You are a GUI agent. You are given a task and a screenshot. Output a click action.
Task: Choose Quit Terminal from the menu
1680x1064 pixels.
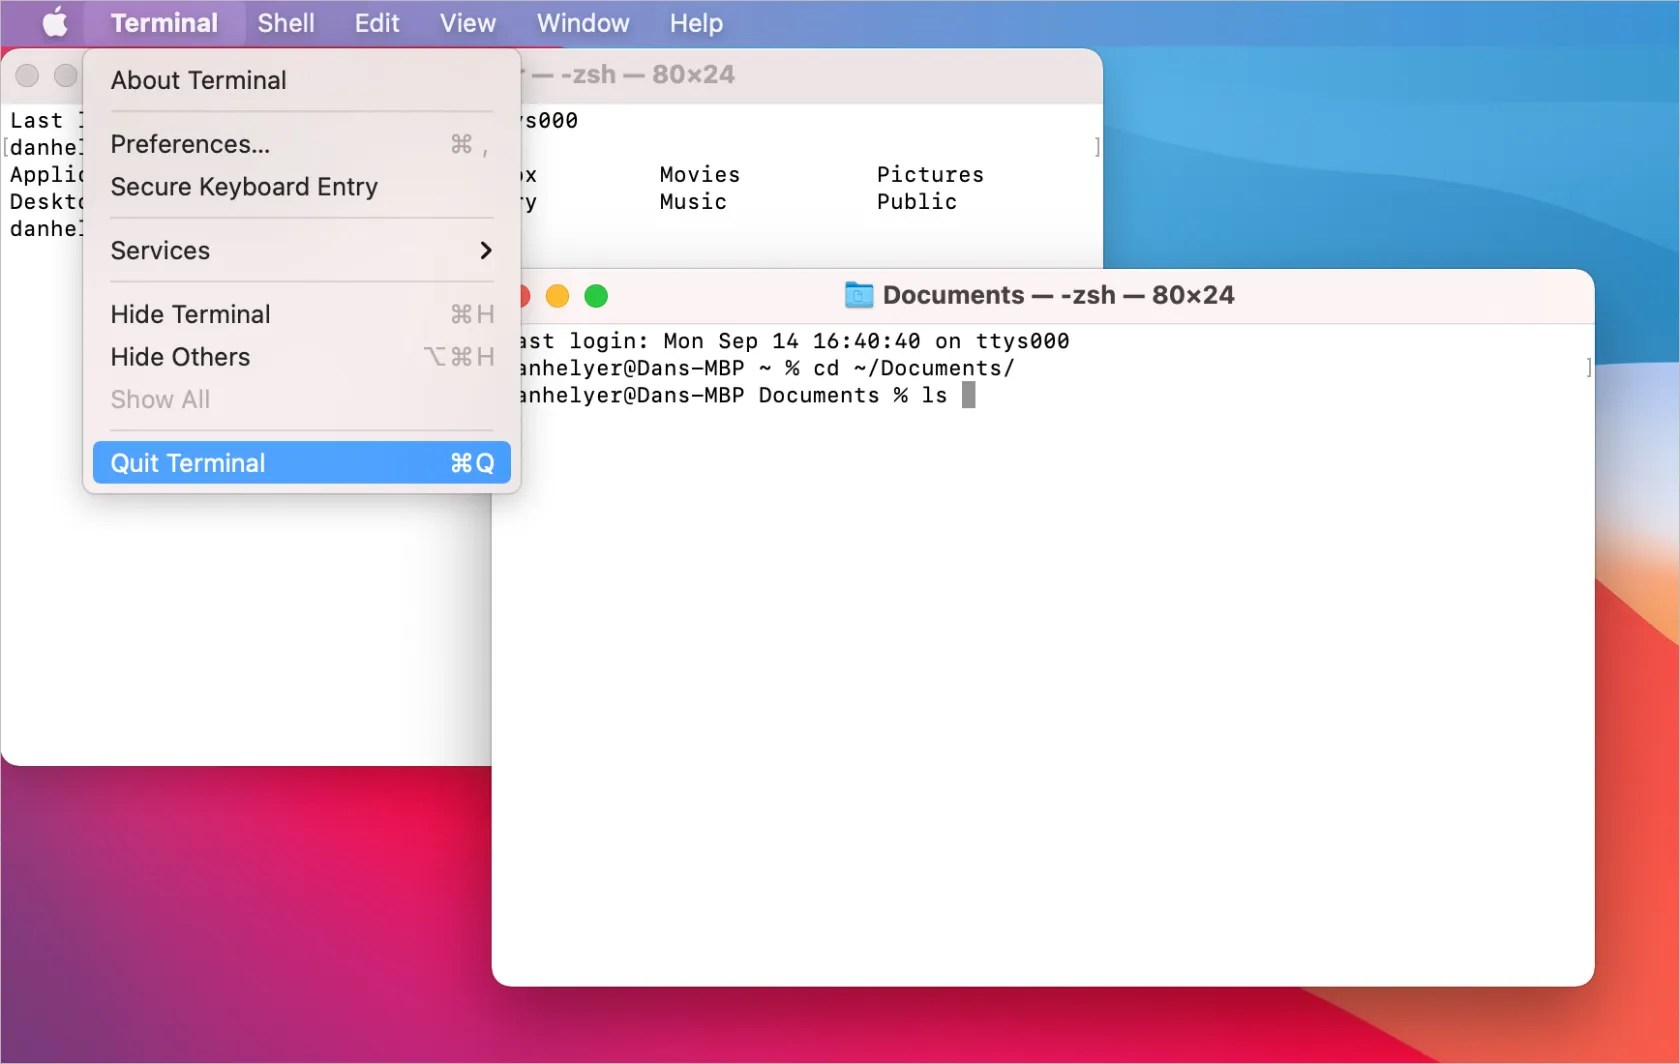click(187, 462)
